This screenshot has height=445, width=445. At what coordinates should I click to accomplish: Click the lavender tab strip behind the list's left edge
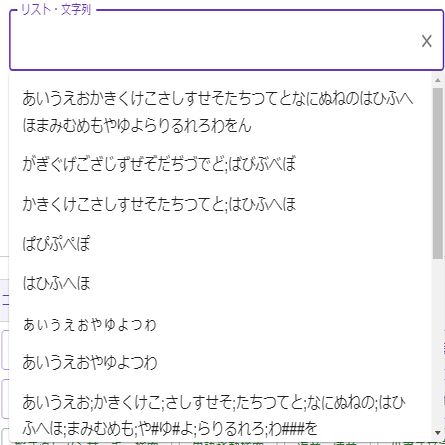[x=4, y=300]
